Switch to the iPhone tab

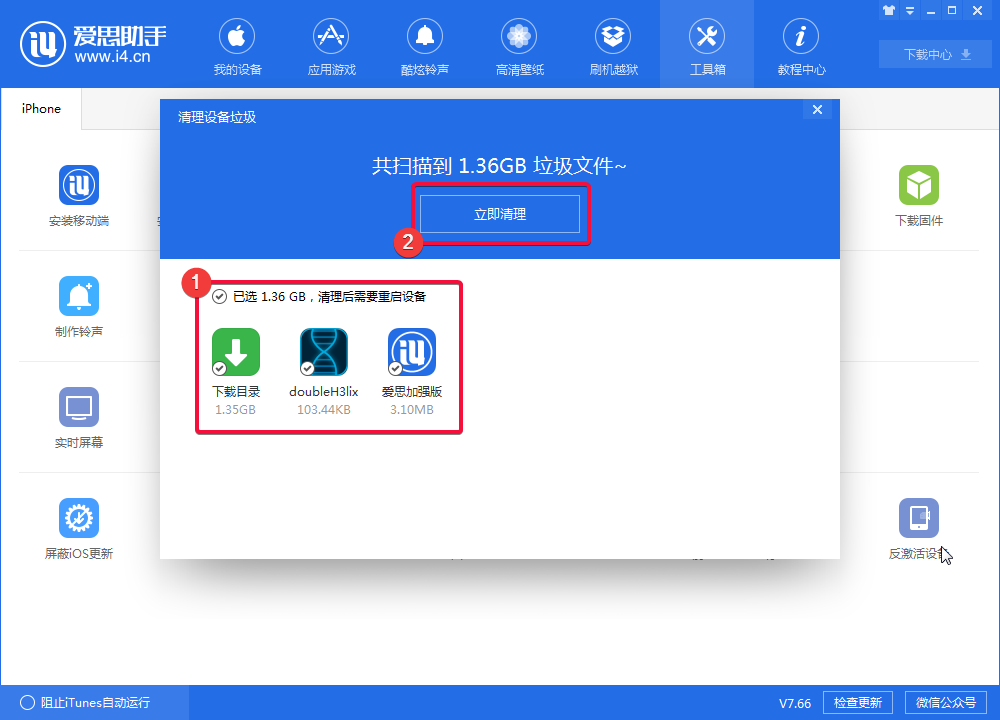coord(40,109)
